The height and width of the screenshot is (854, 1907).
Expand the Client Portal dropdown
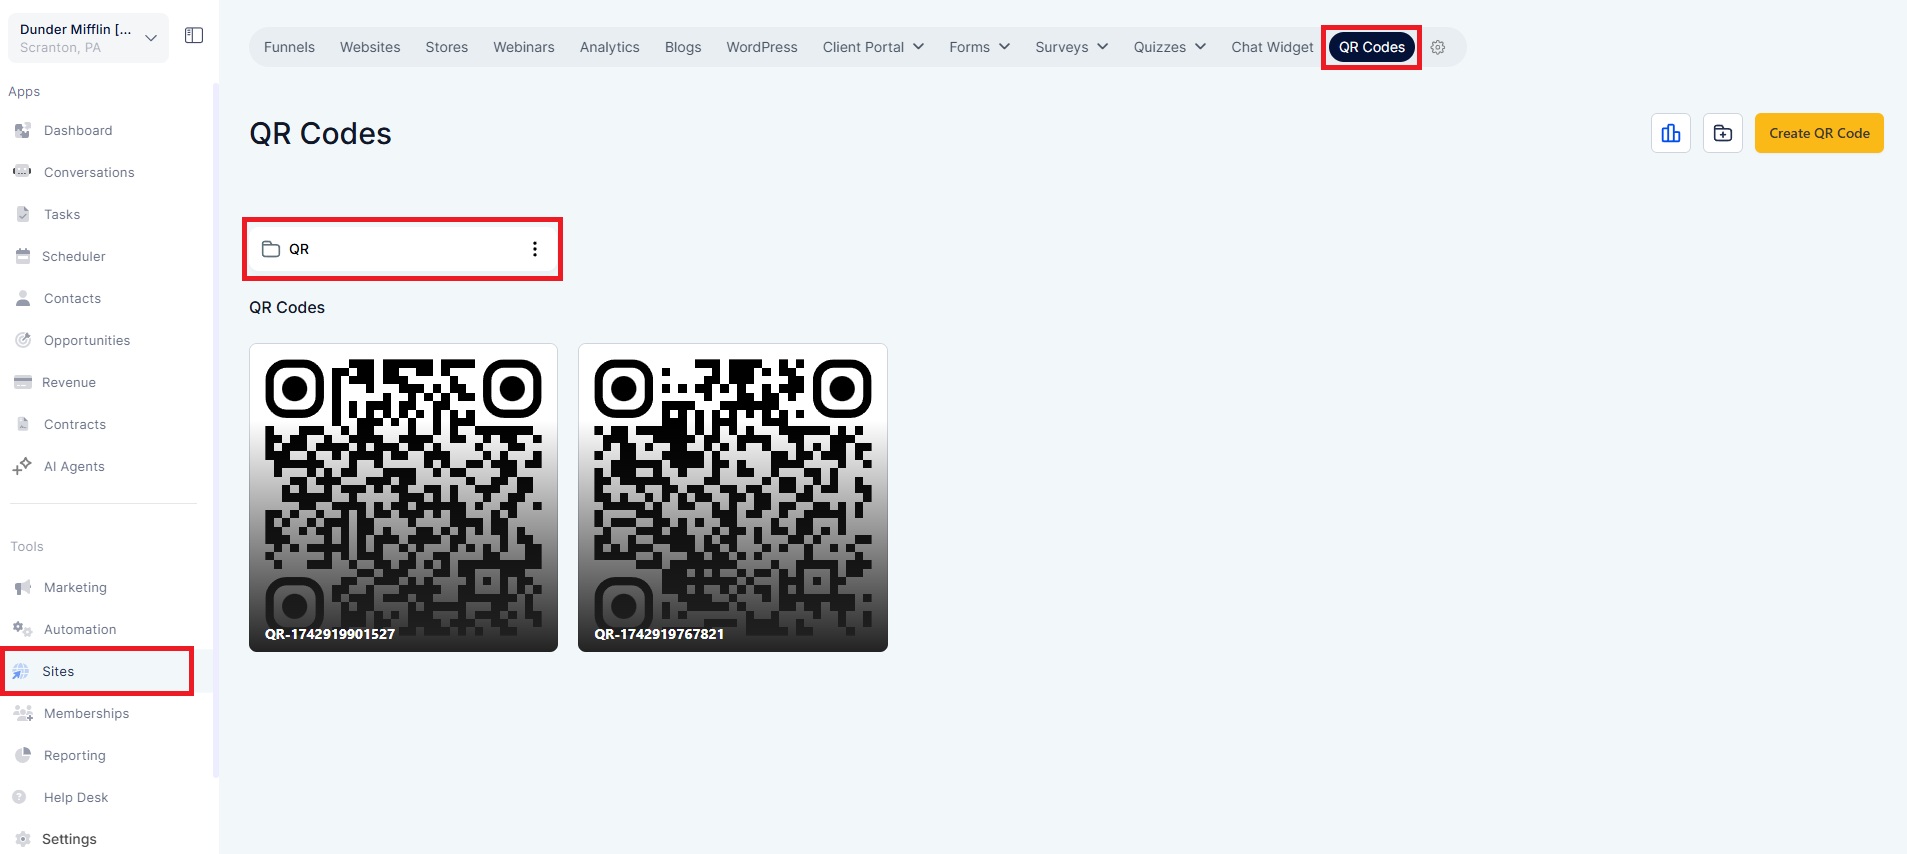click(873, 47)
